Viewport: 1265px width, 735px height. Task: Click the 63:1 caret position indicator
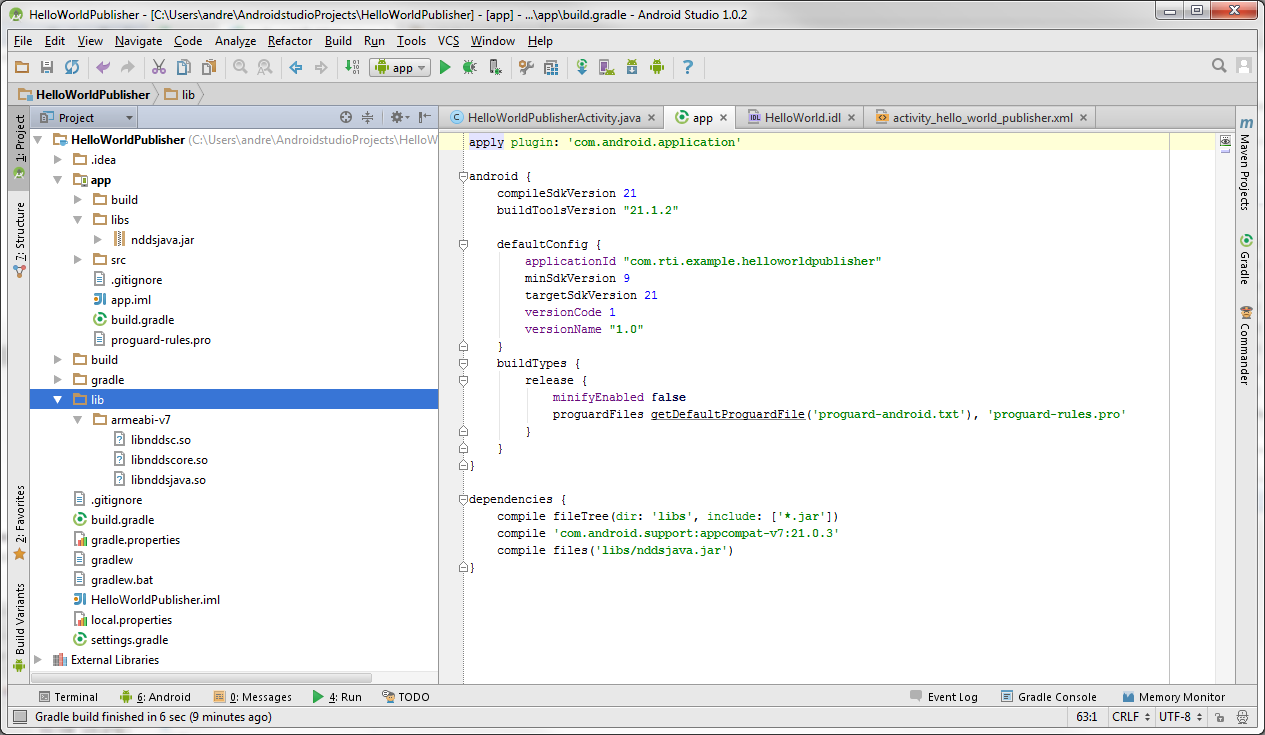coord(1087,717)
